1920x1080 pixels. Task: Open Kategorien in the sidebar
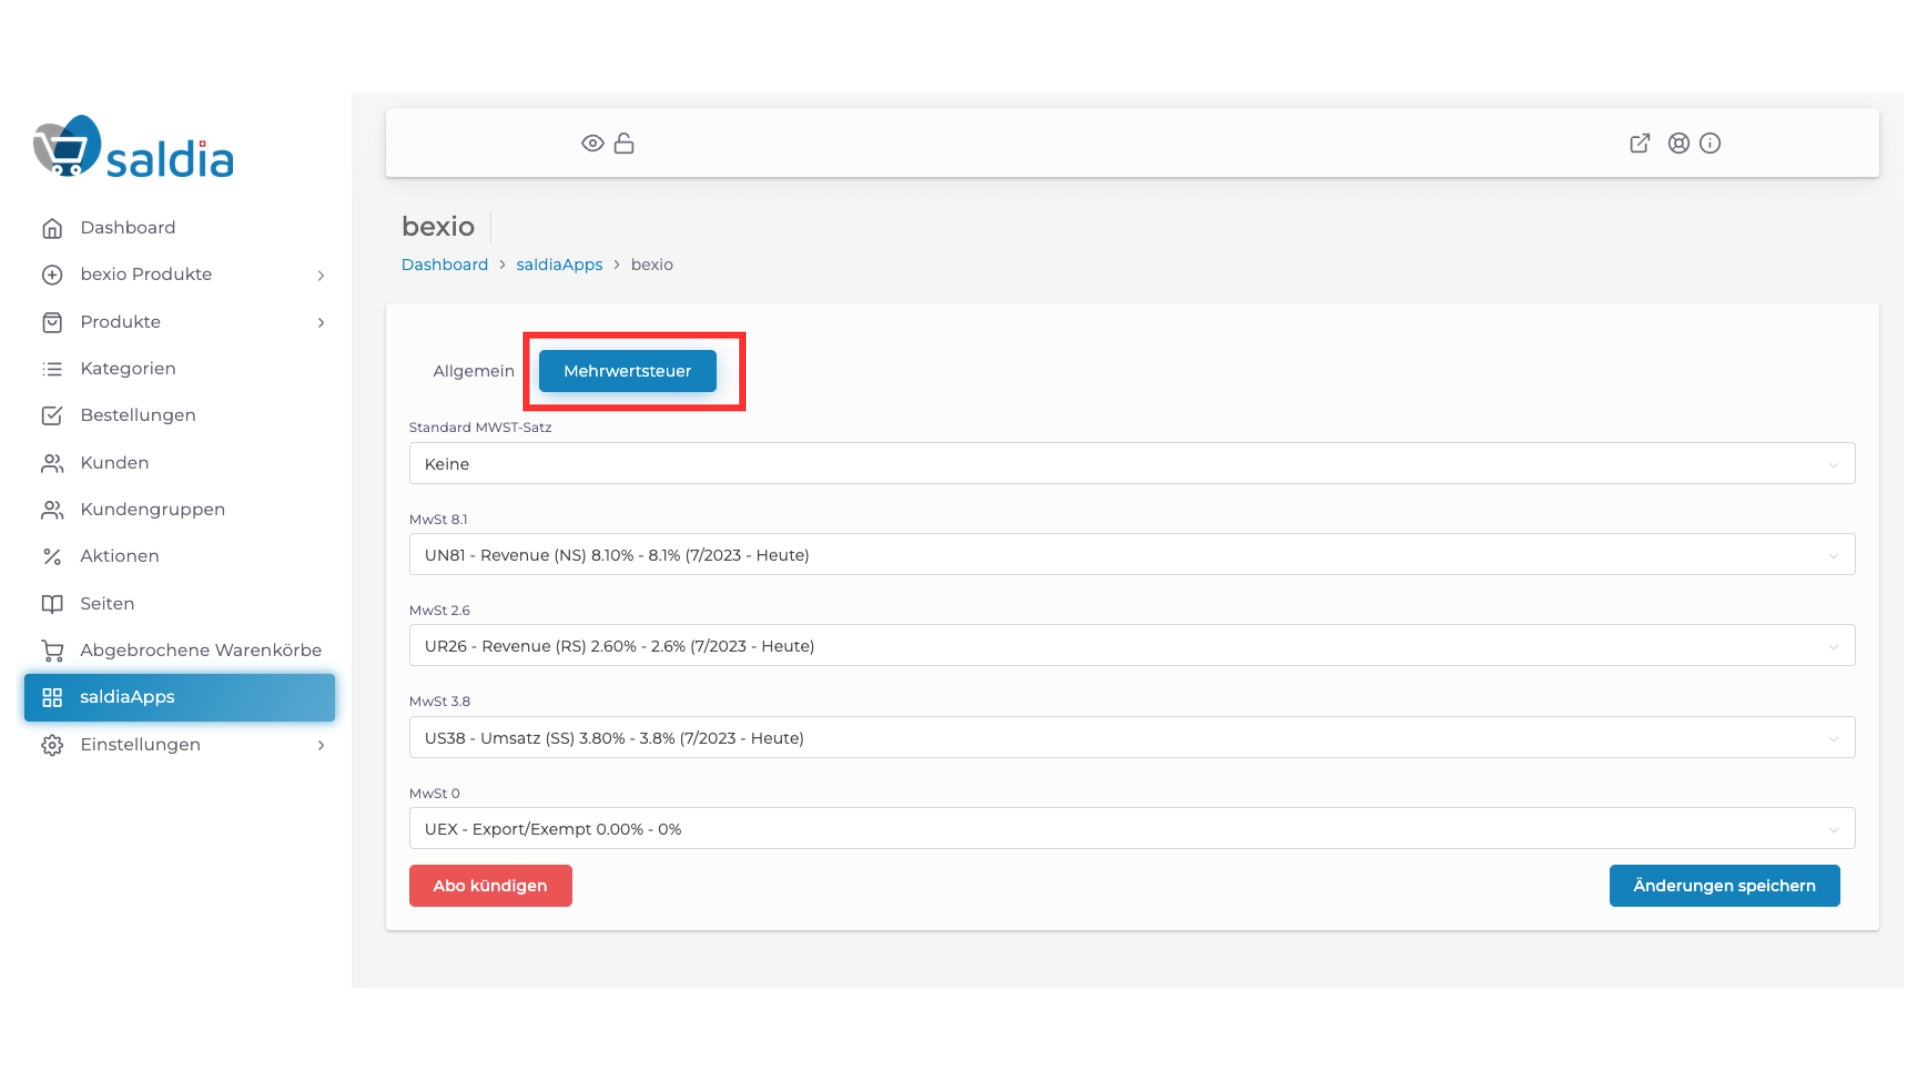[x=128, y=369]
